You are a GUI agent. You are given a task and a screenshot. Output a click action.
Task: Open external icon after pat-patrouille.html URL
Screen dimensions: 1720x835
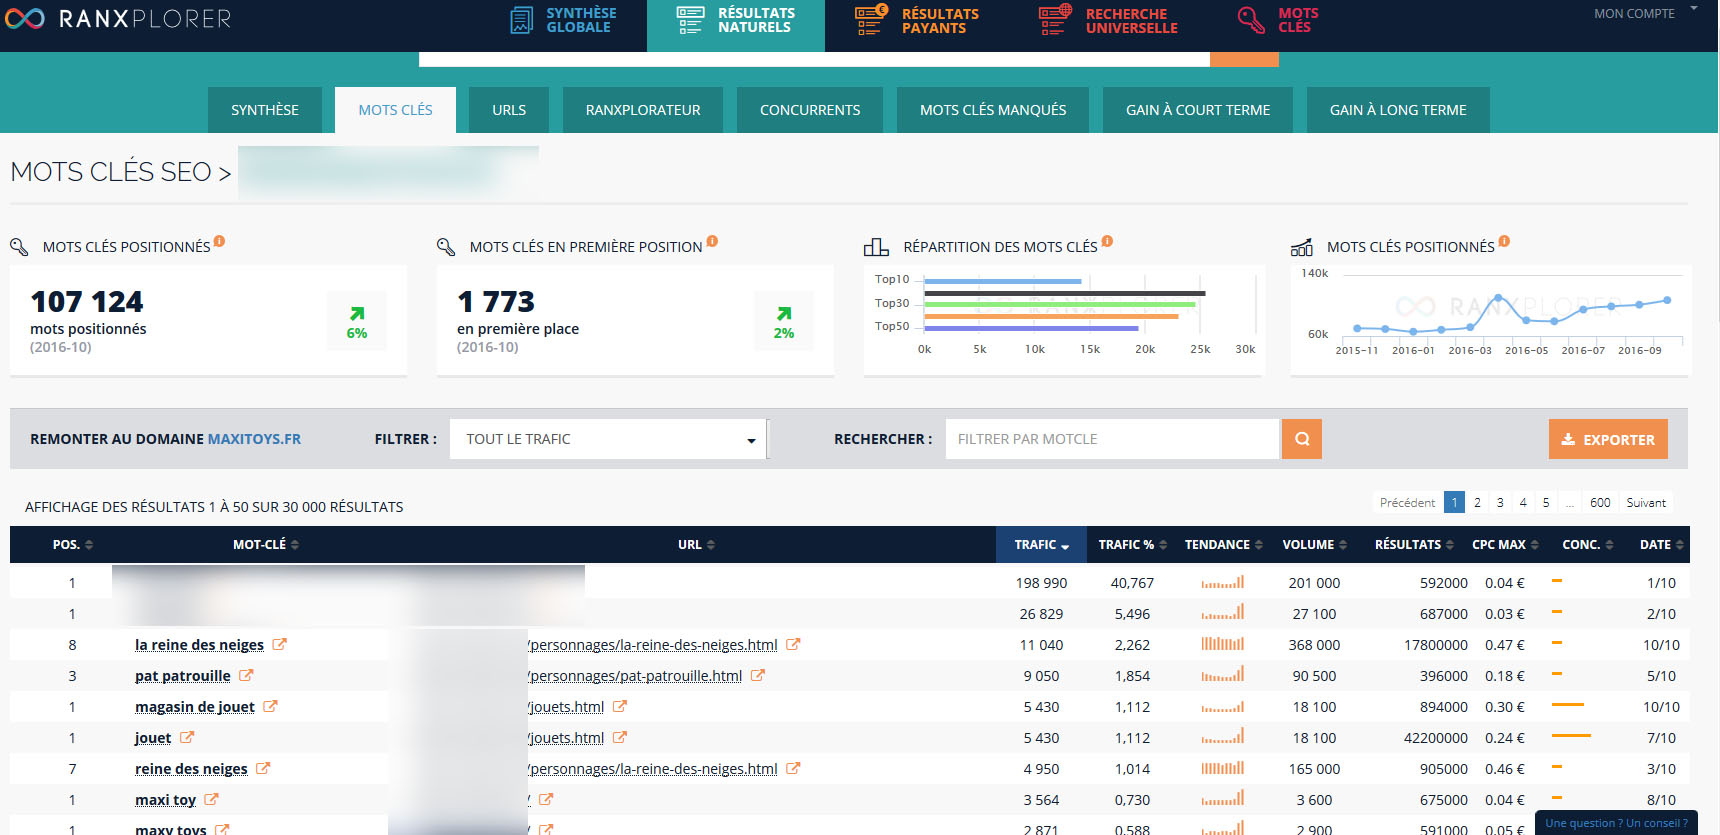(758, 675)
